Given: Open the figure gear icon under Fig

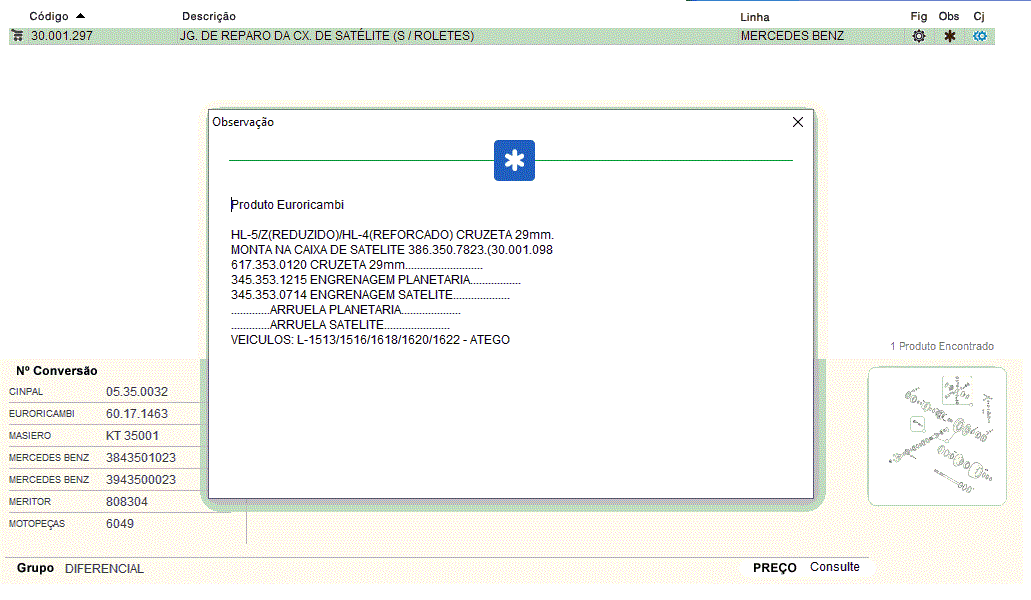Looking at the screenshot, I should click(x=918, y=36).
